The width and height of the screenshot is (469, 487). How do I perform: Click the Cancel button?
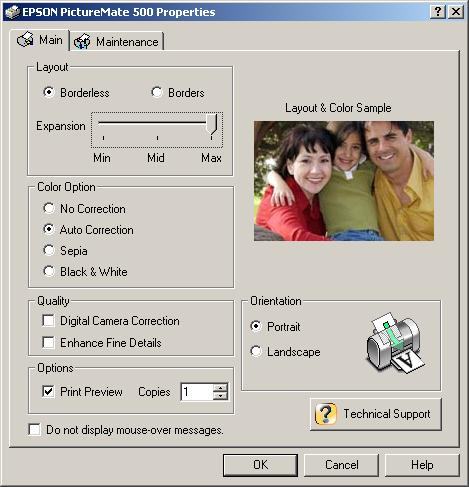click(342, 465)
